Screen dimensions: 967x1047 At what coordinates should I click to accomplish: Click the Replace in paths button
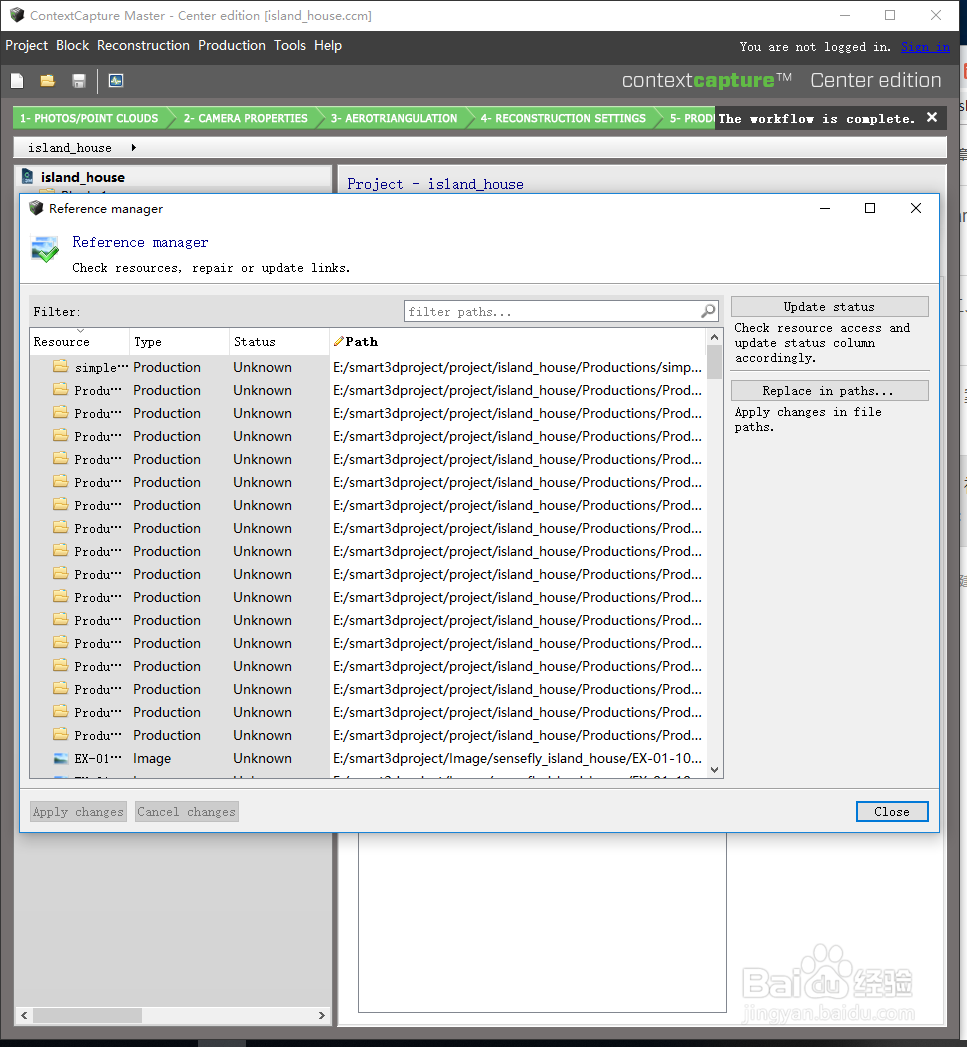(829, 391)
